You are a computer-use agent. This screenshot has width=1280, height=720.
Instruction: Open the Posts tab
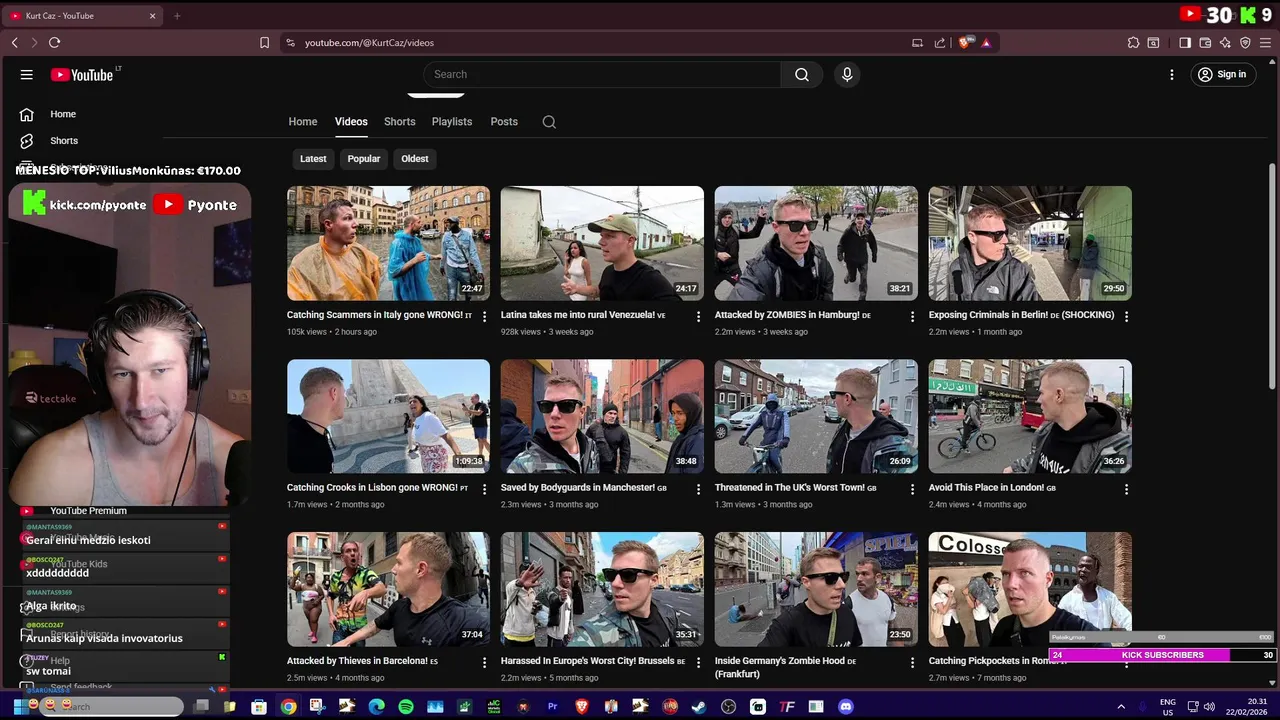coord(504,122)
